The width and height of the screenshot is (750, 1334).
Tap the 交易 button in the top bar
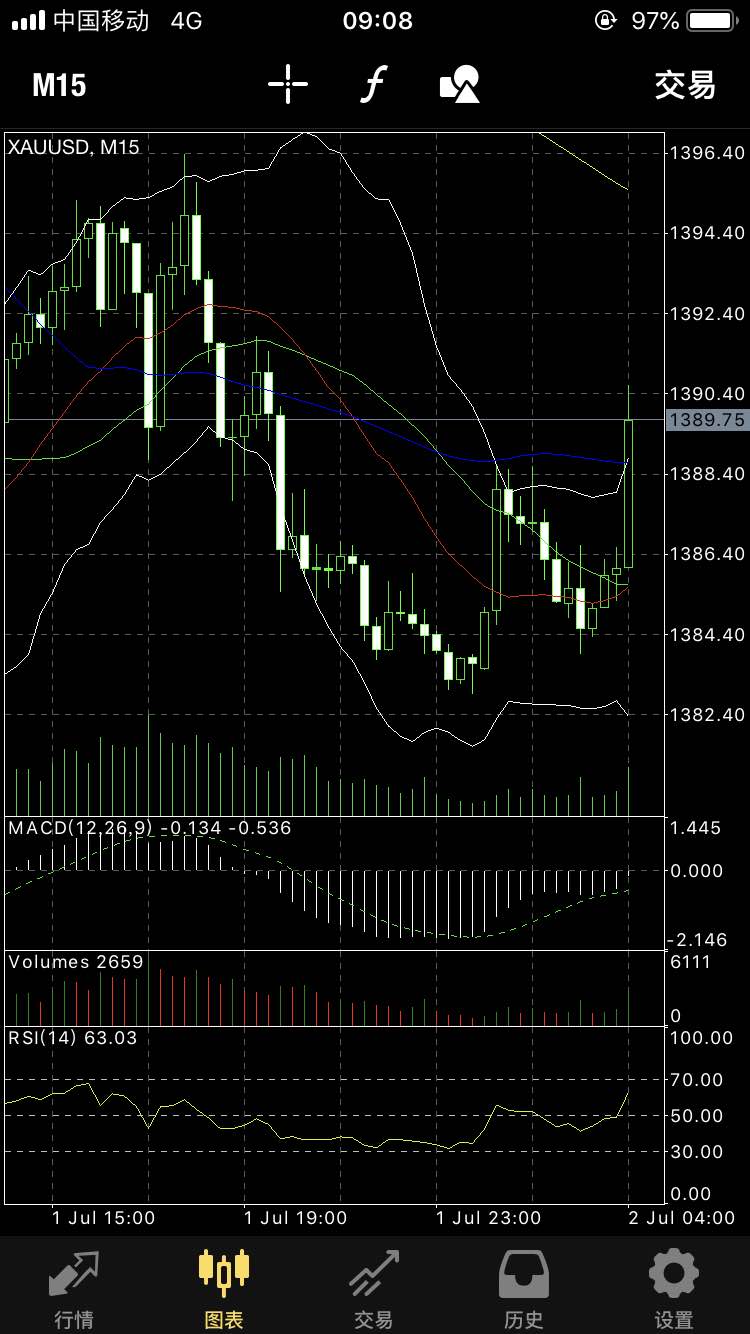(685, 85)
